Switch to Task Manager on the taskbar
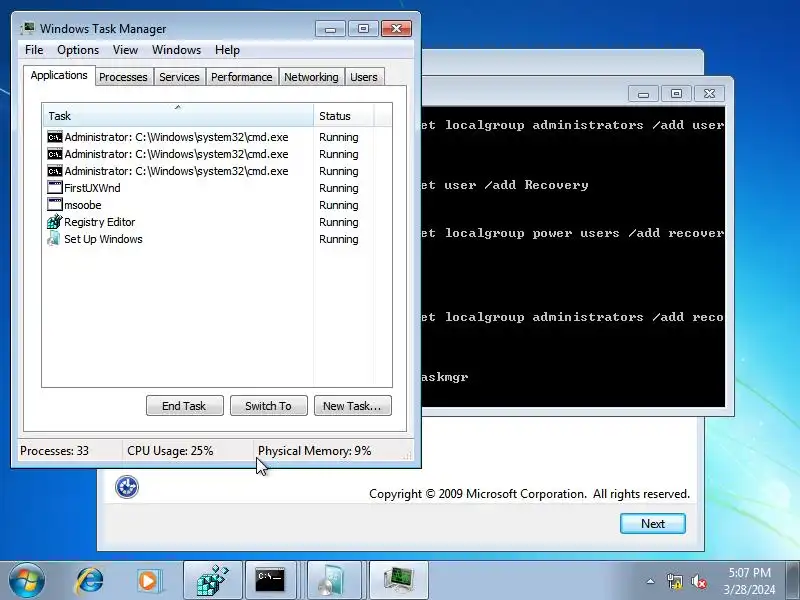The height and width of the screenshot is (600, 800). [x=398, y=581]
